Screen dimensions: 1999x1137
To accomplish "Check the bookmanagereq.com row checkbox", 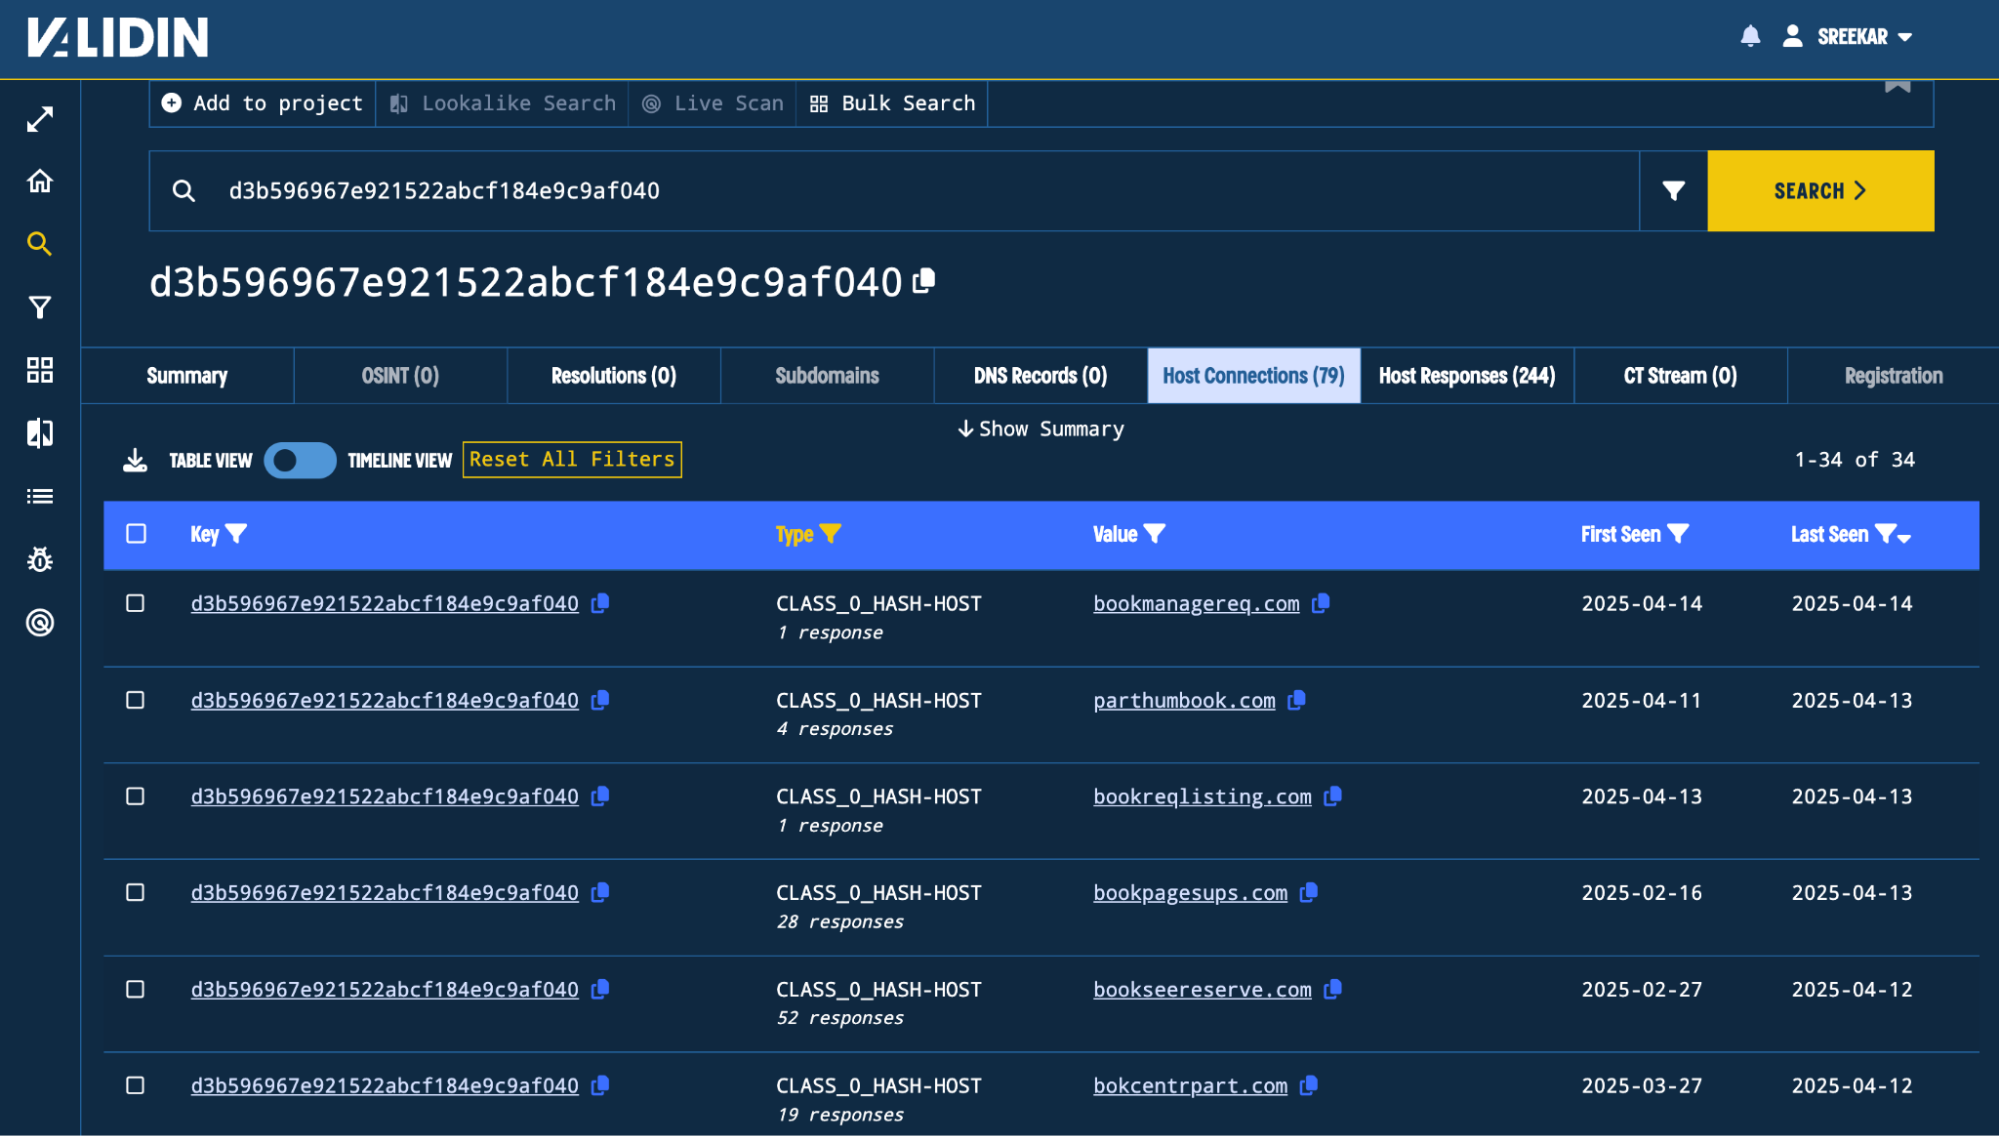I will [136, 603].
